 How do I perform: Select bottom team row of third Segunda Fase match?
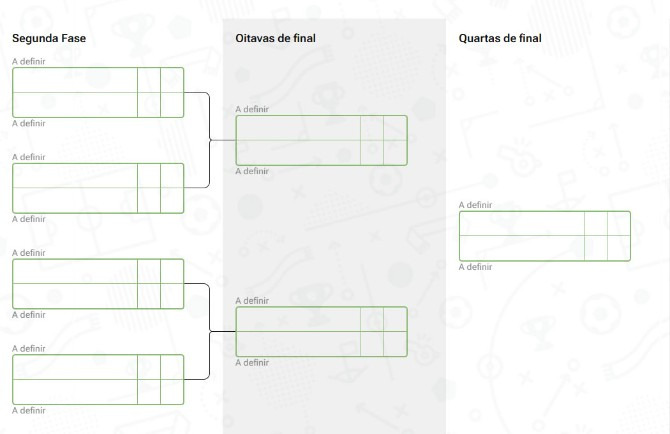tap(75, 296)
